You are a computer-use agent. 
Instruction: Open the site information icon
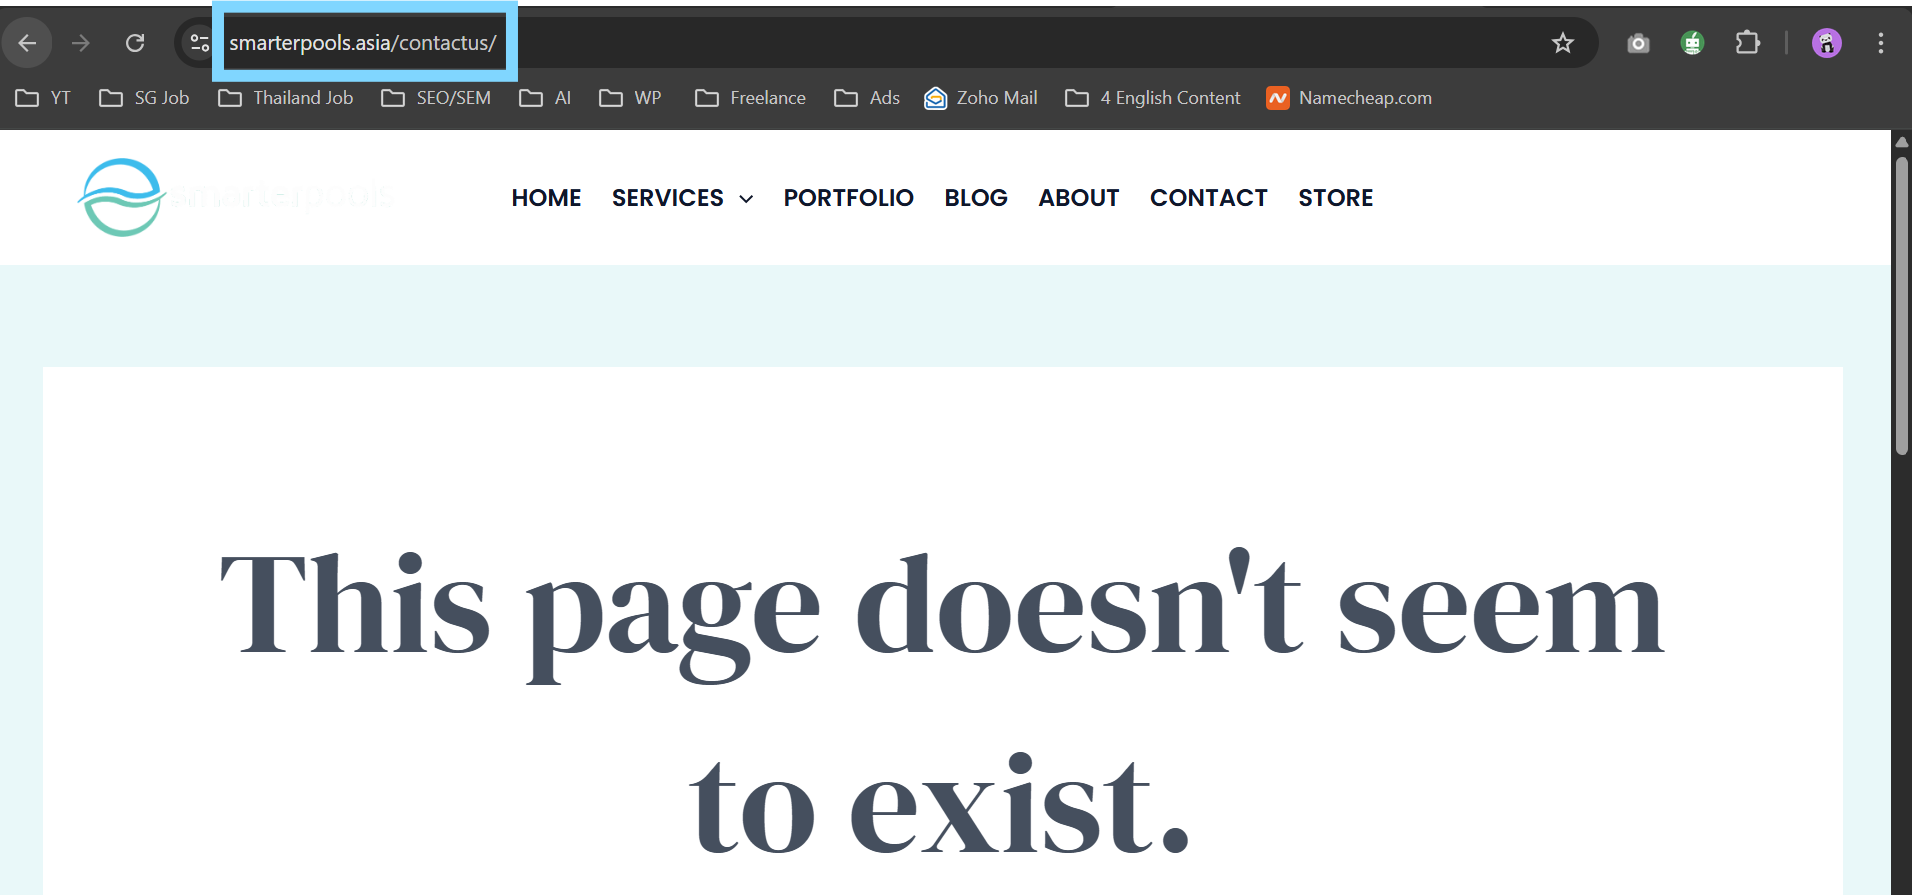199,43
